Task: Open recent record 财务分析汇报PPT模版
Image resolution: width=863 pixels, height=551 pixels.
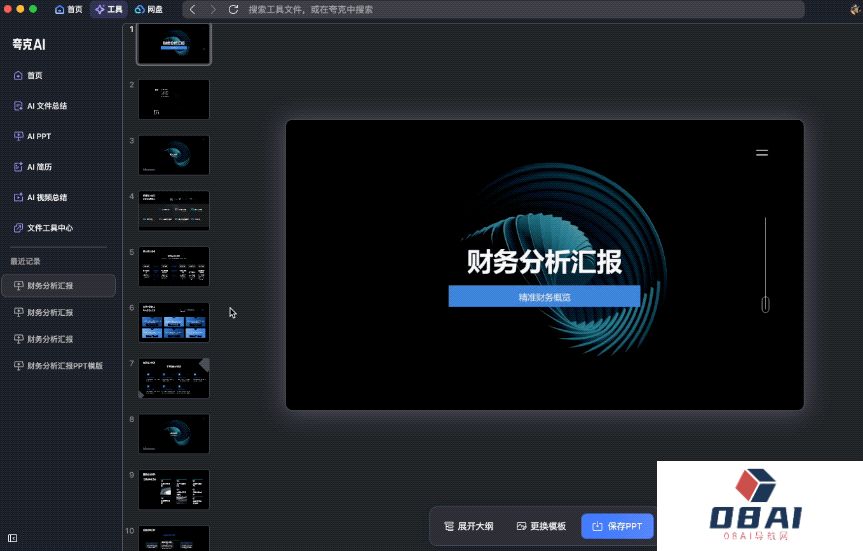Action: point(64,366)
